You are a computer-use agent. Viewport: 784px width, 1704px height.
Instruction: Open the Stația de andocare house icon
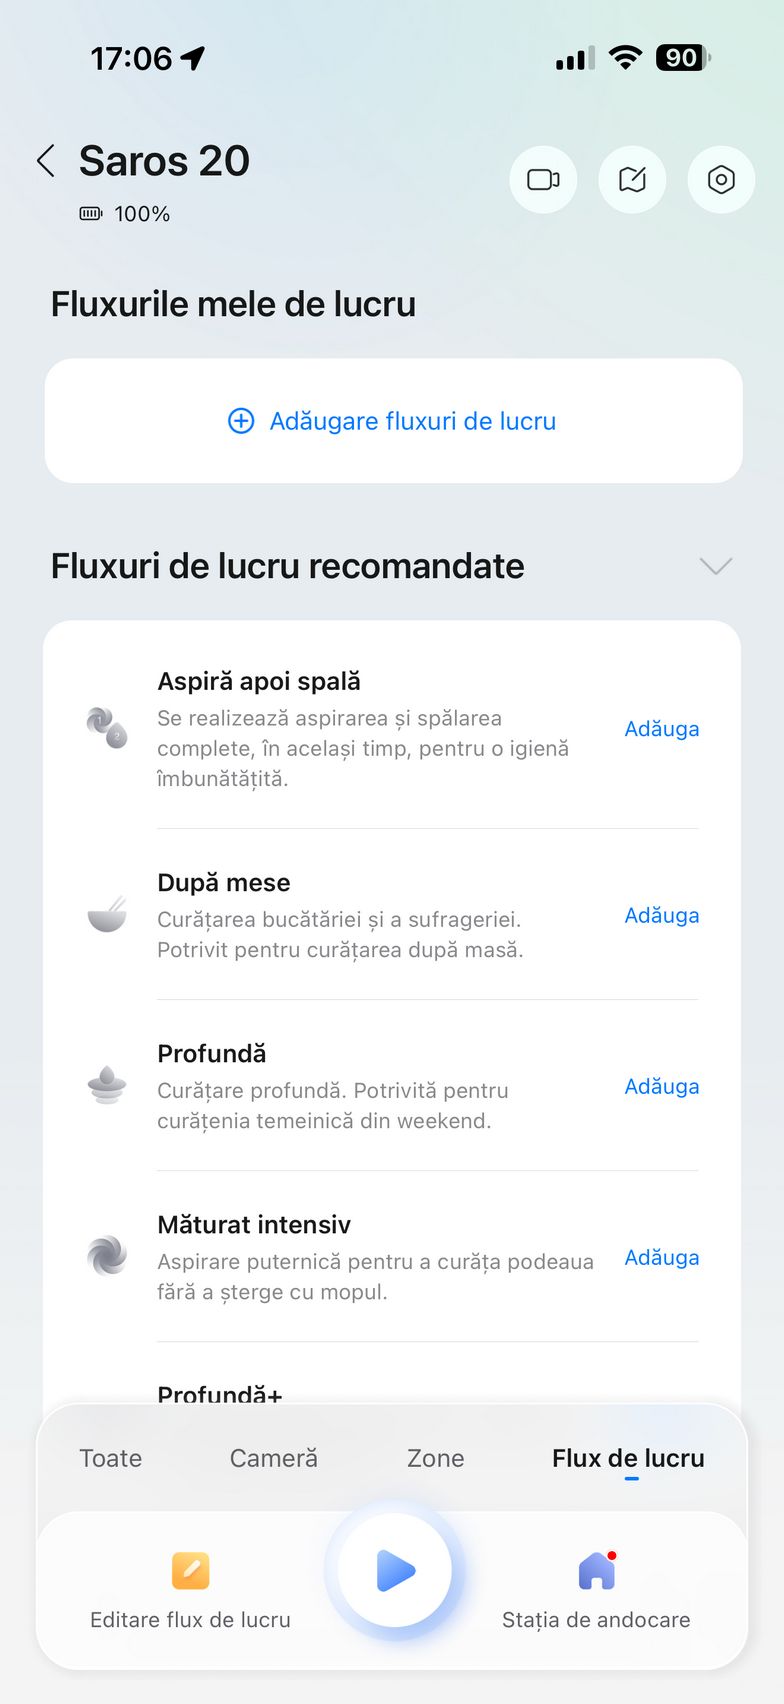[597, 1570]
